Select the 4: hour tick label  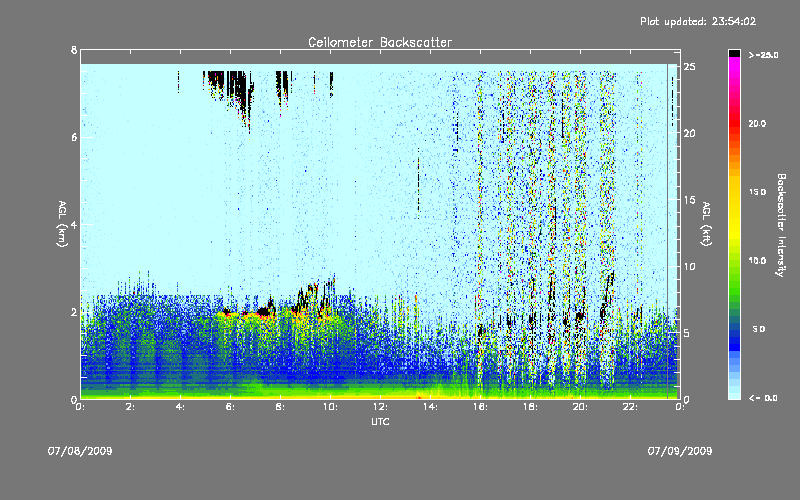pyautogui.click(x=180, y=407)
